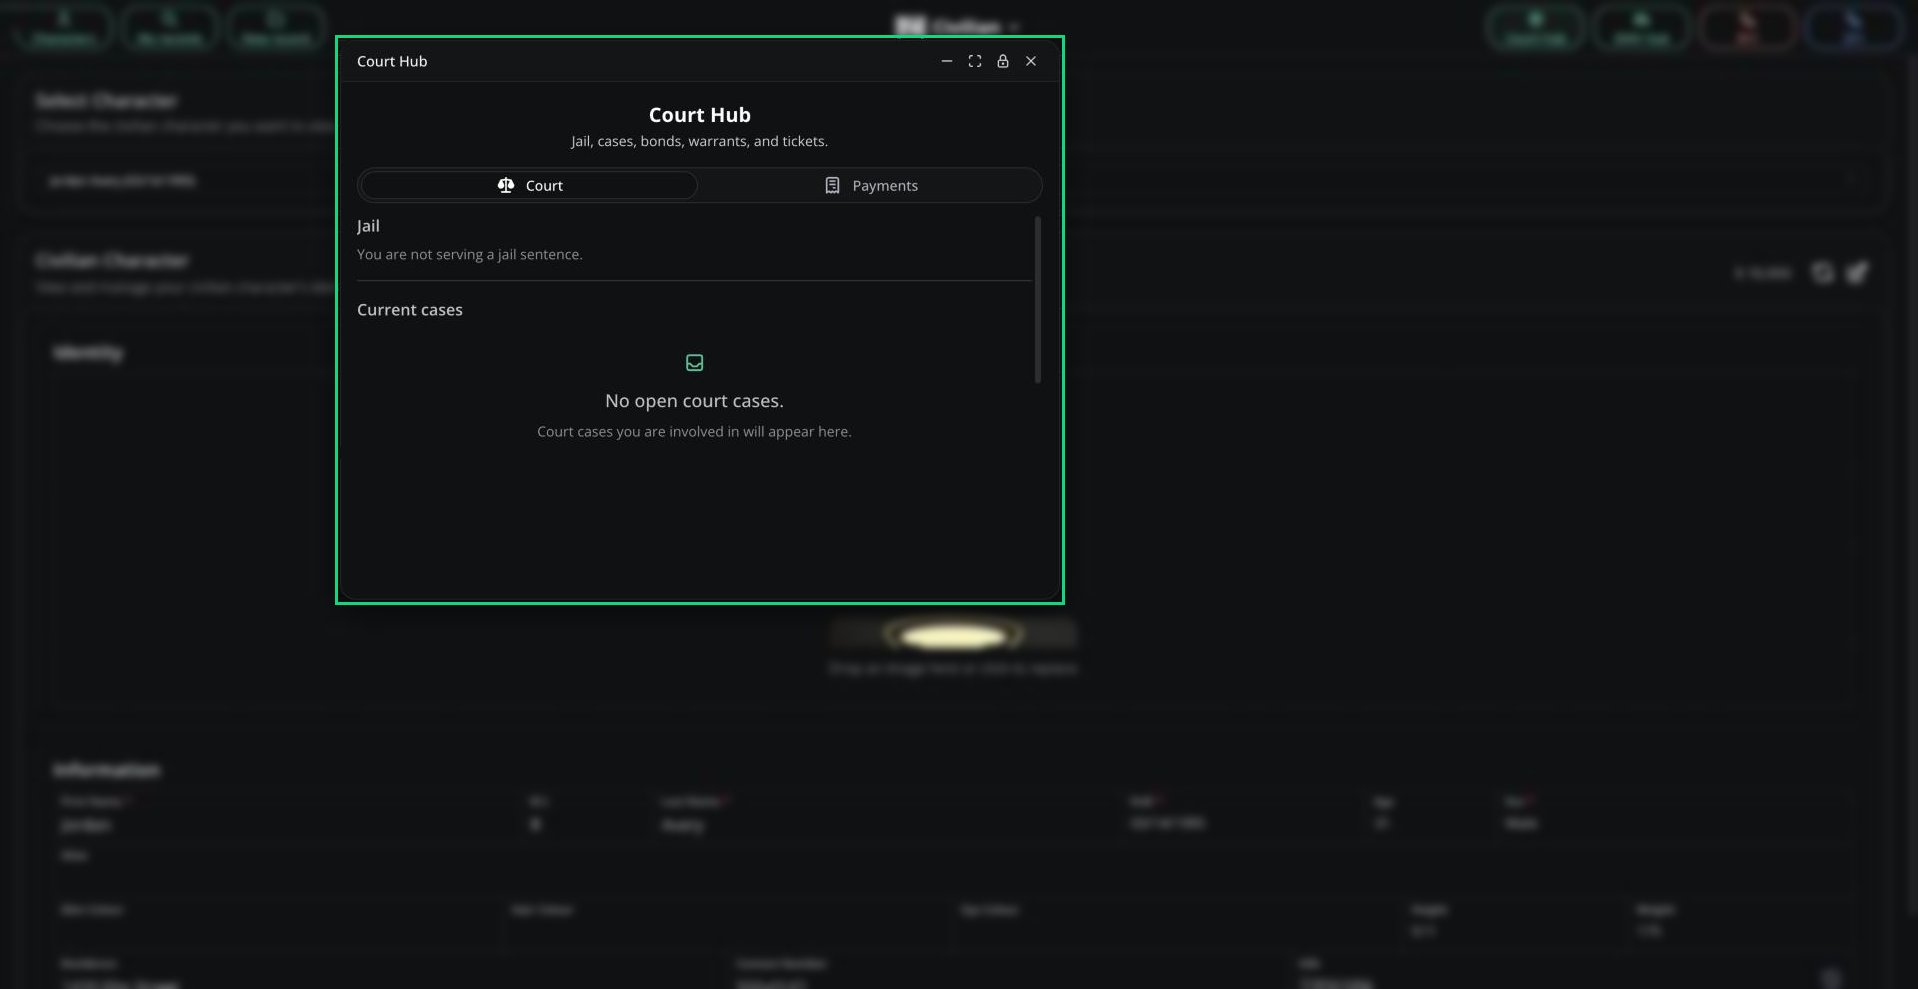Image resolution: width=1918 pixels, height=989 pixels.
Task: Expand Court Hub window to fullscreen
Action: tap(975, 61)
